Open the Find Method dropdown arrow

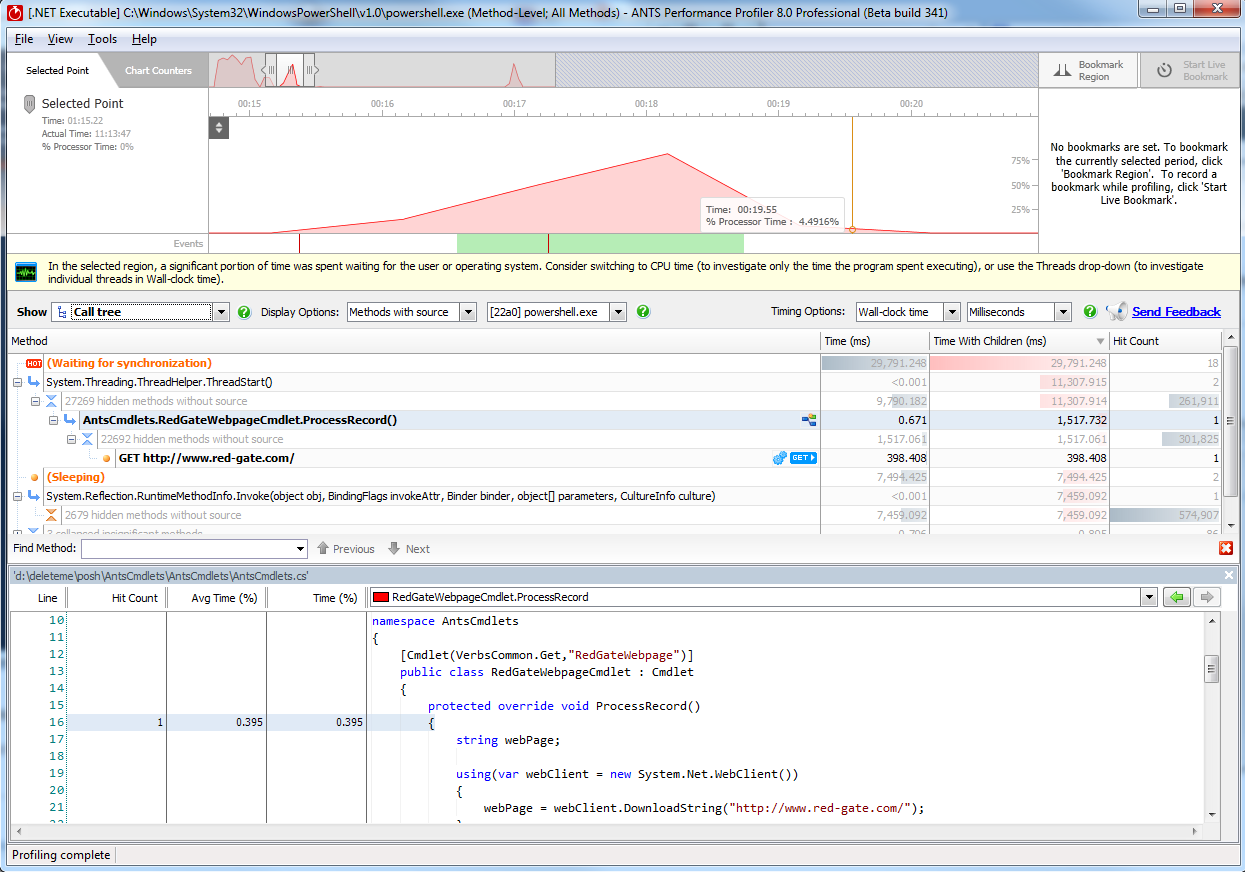click(300, 548)
